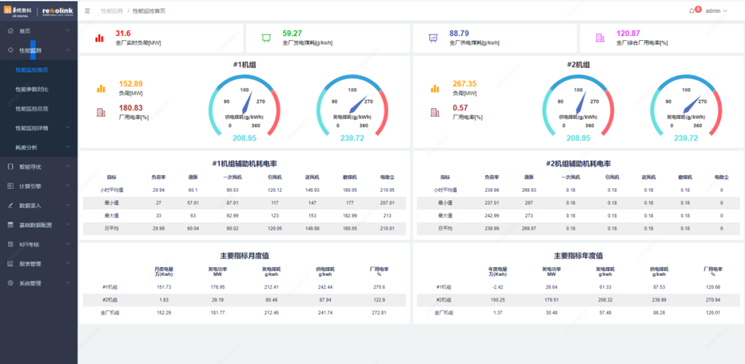Screen dimensions: 745x364
Task: Click the home icon in the sidebar
Action: click(10, 31)
